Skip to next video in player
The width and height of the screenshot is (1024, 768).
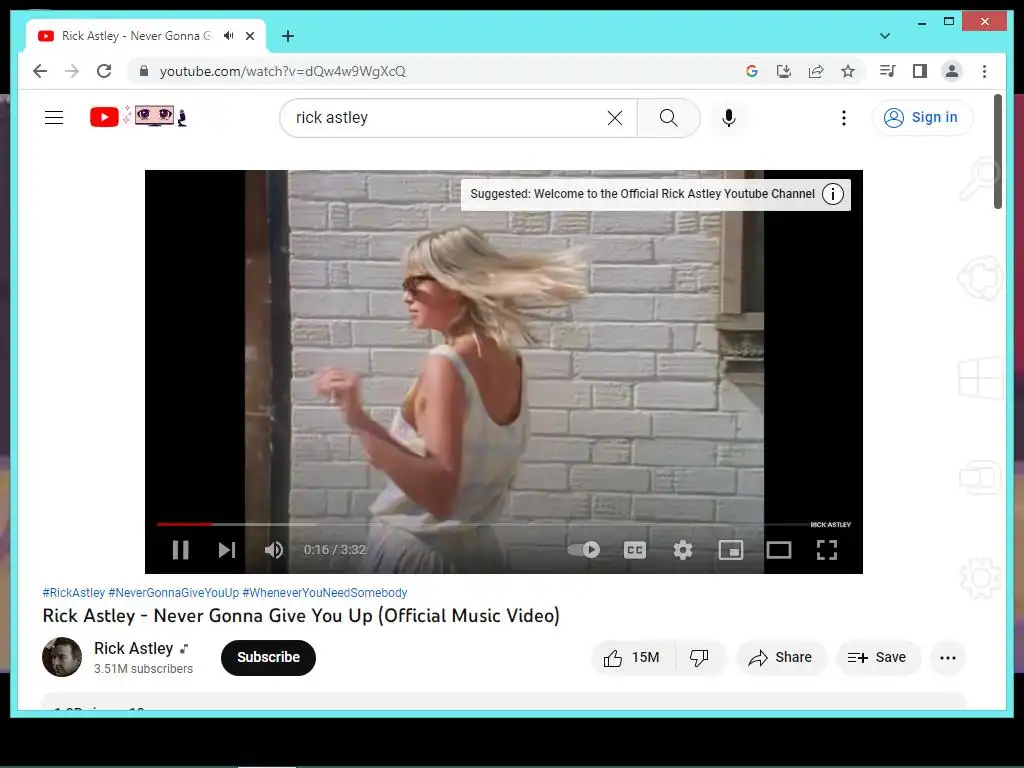pos(227,550)
